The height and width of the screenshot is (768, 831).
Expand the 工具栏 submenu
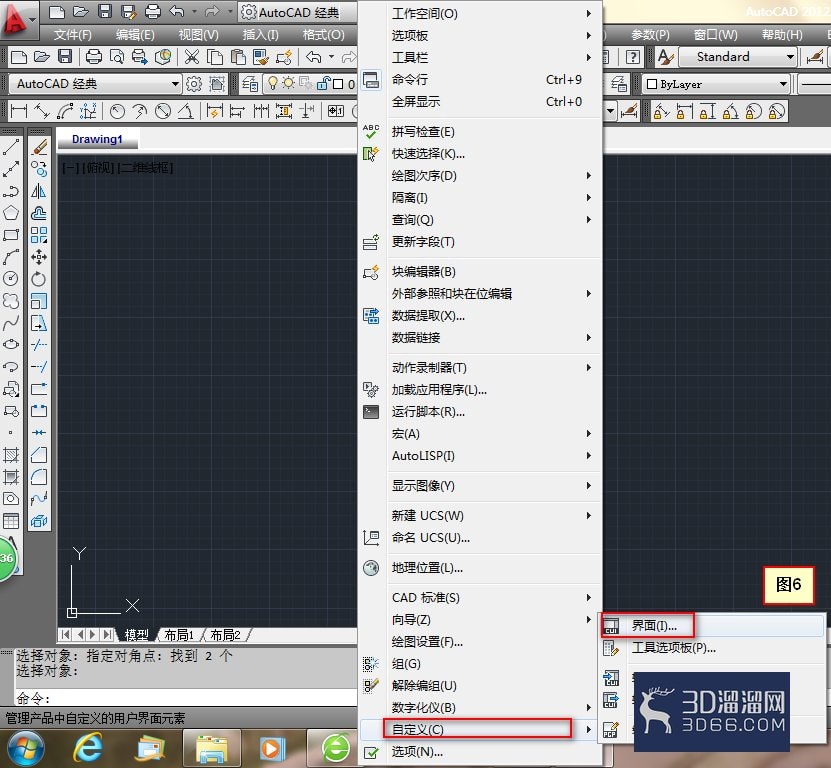[480, 57]
